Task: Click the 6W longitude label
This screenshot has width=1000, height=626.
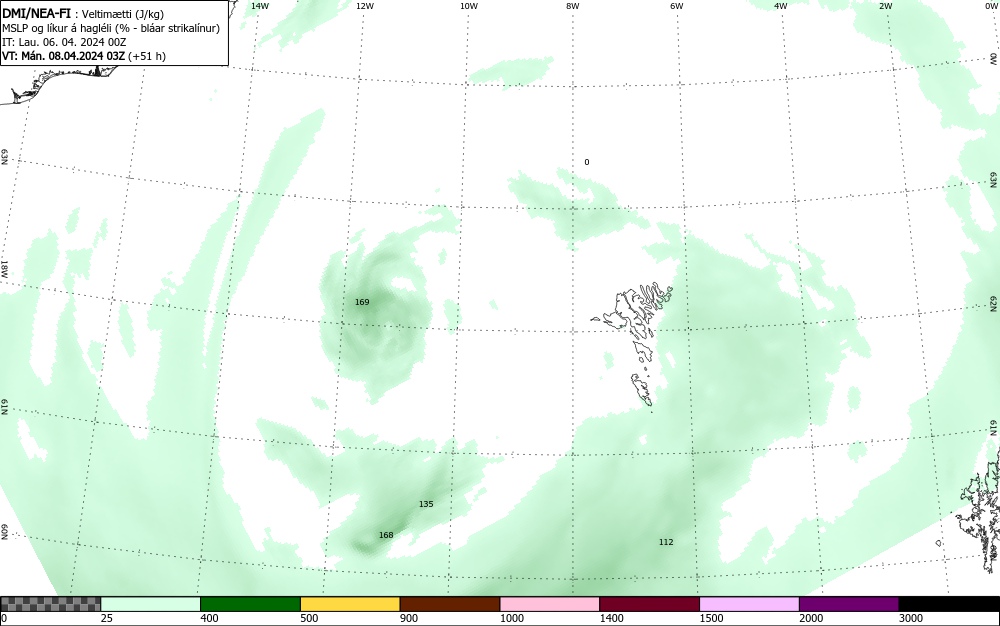Action: tap(677, 6)
